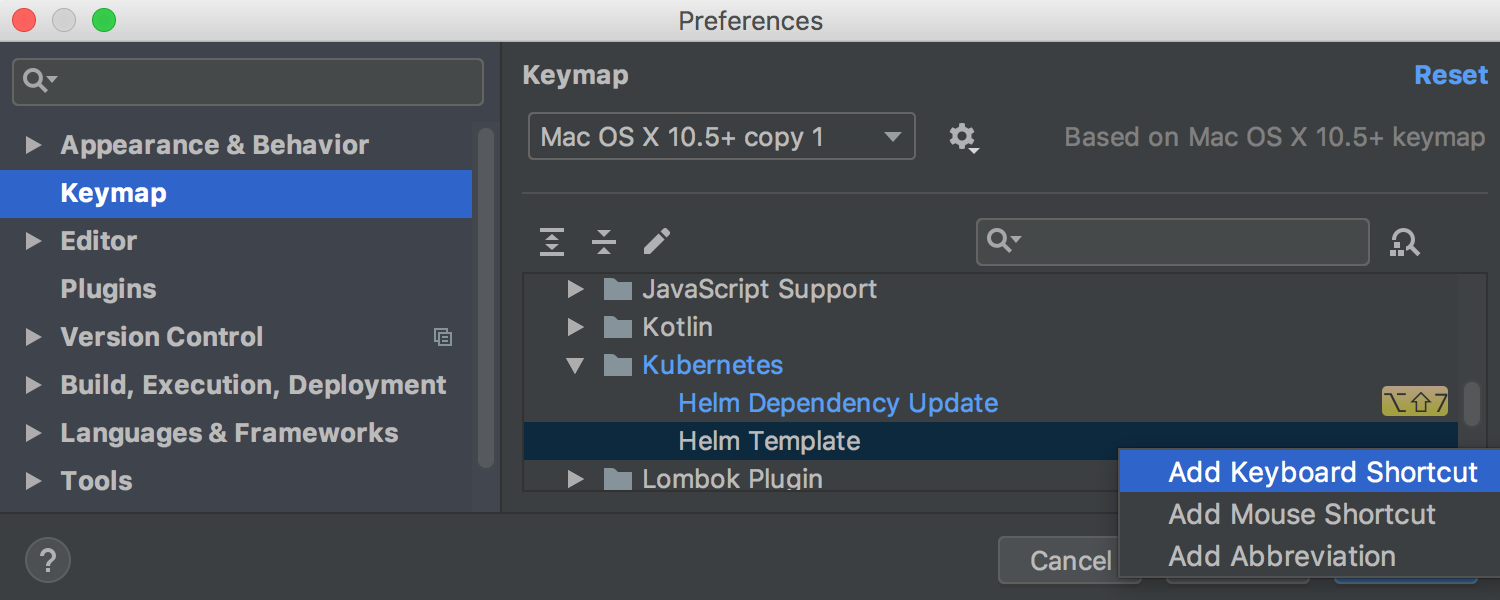Screen dimensions: 1500x600
Task: Click the Kubernetes folder icon
Action: pos(618,366)
